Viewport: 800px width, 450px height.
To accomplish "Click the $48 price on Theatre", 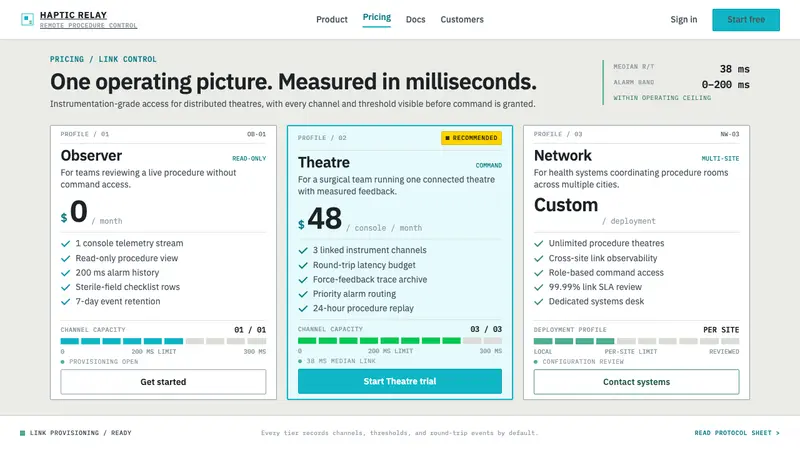I will click(320, 219).
